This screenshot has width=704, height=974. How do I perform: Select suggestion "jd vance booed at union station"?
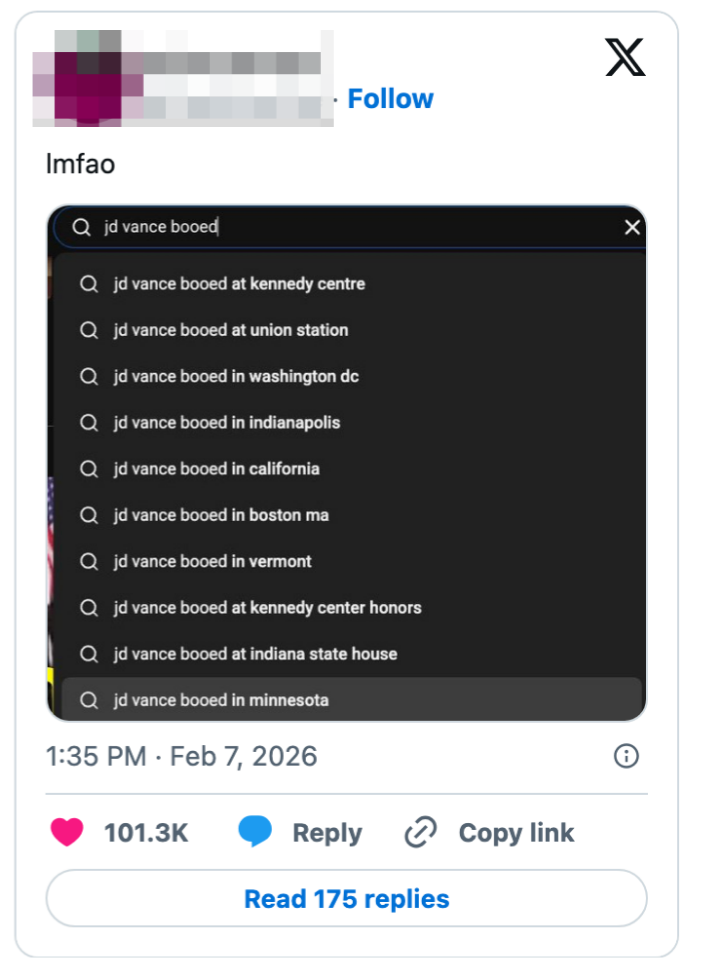click(231, 330)
